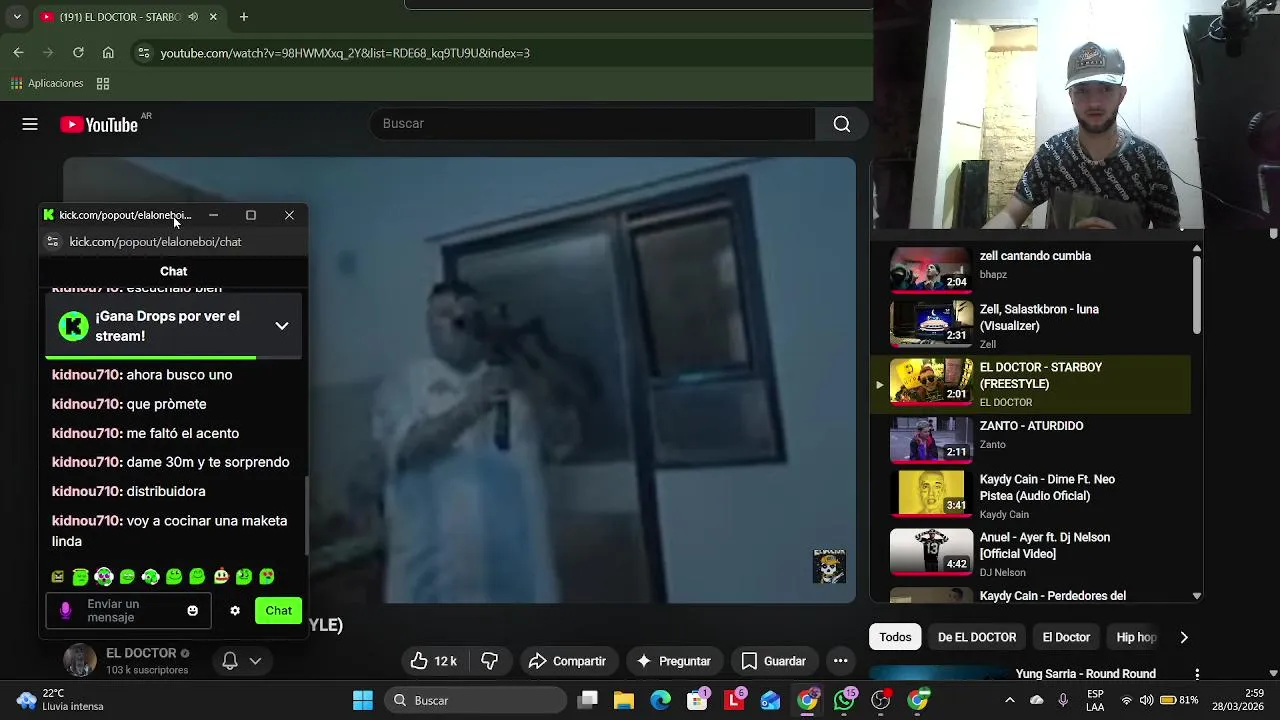Open EL DOCTOR channel avatar
This screenshot has width=1280, height=720.
[80, 661]
